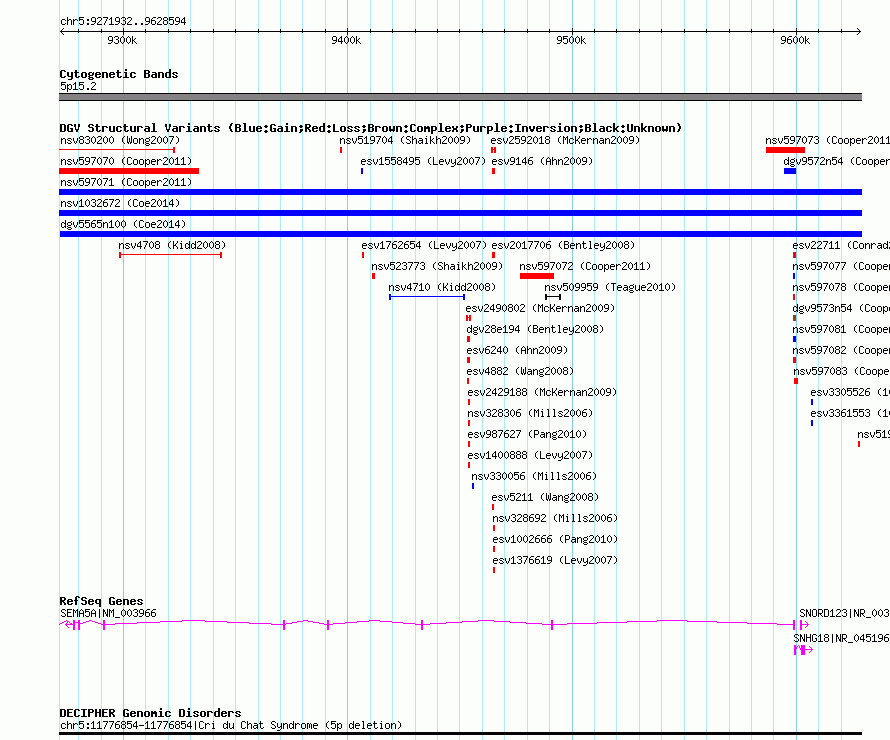Click the chr5:9271932..9628594 coordinate label
Screen dimensions: 890x740
click(123, 21)
